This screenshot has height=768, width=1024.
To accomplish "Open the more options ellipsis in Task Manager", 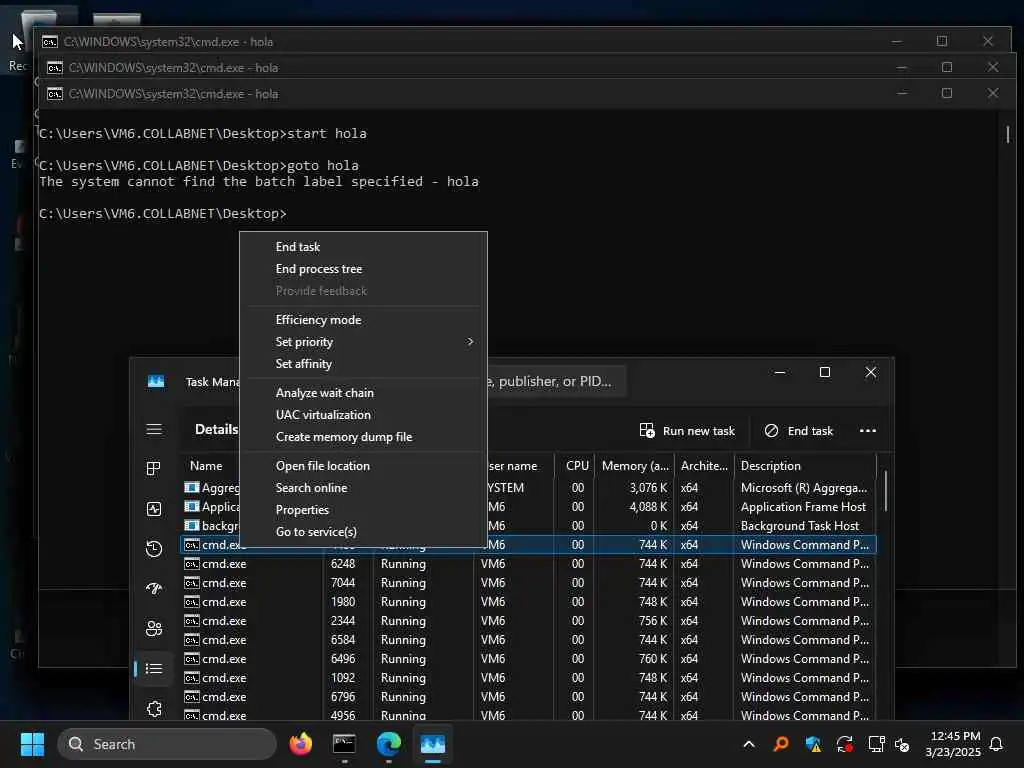I will (x=868, y=430).
